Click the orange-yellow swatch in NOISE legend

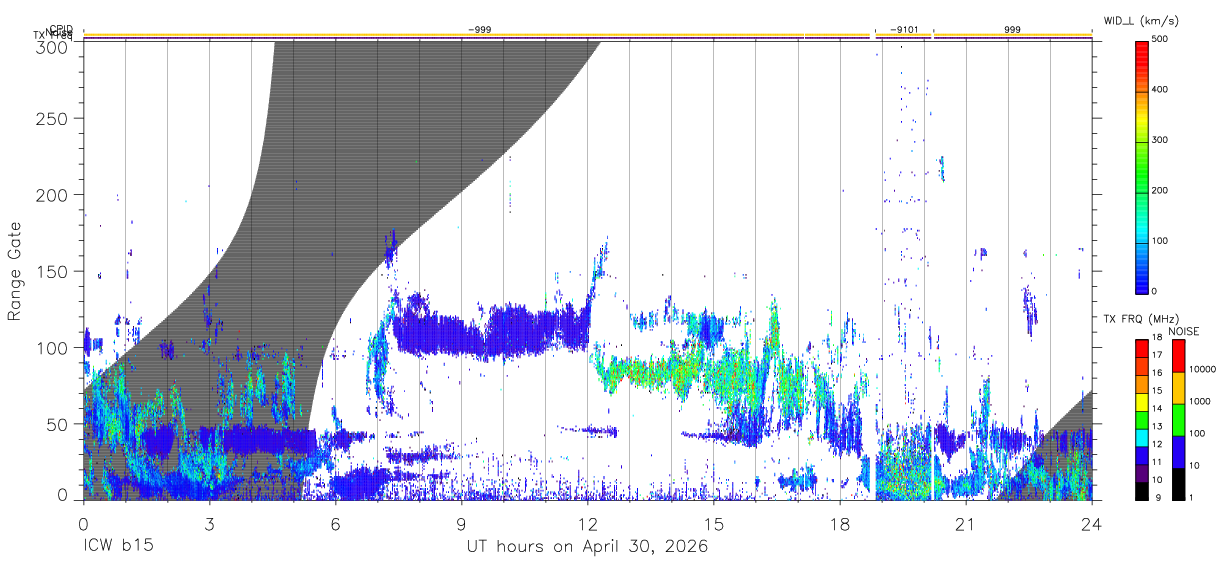(1177, 388)
